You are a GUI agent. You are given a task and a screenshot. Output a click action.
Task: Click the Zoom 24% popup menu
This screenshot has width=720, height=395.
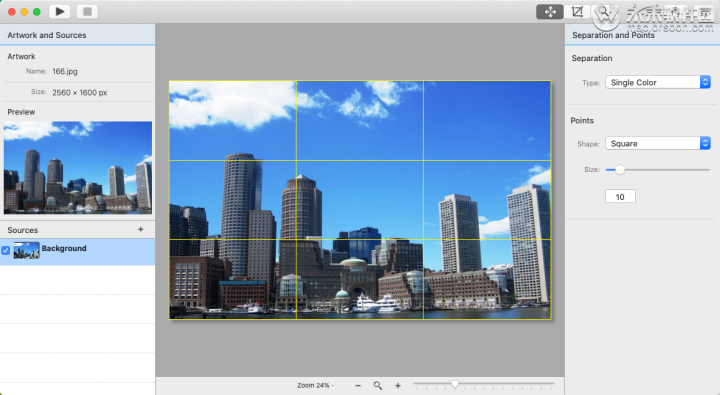click(315, 385)
